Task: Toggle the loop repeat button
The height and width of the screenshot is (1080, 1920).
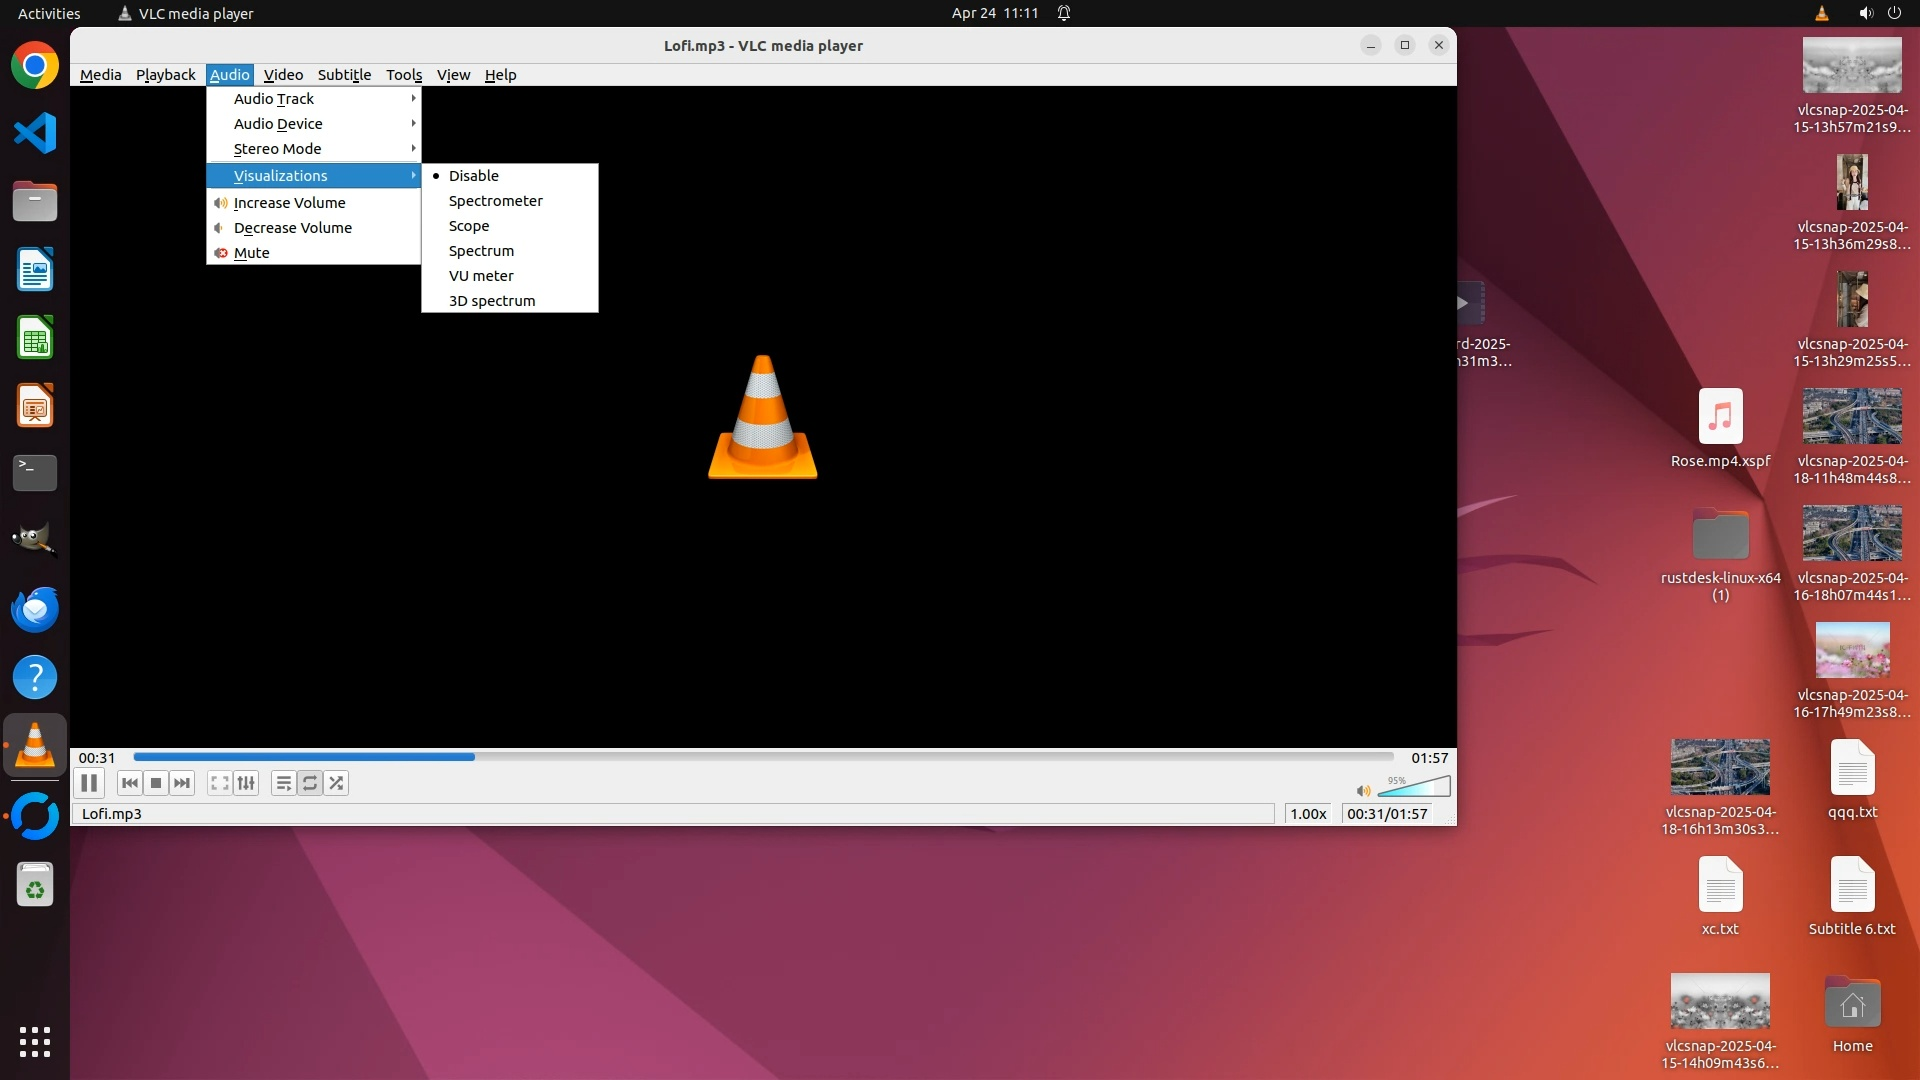Action: tap(310, 783)
